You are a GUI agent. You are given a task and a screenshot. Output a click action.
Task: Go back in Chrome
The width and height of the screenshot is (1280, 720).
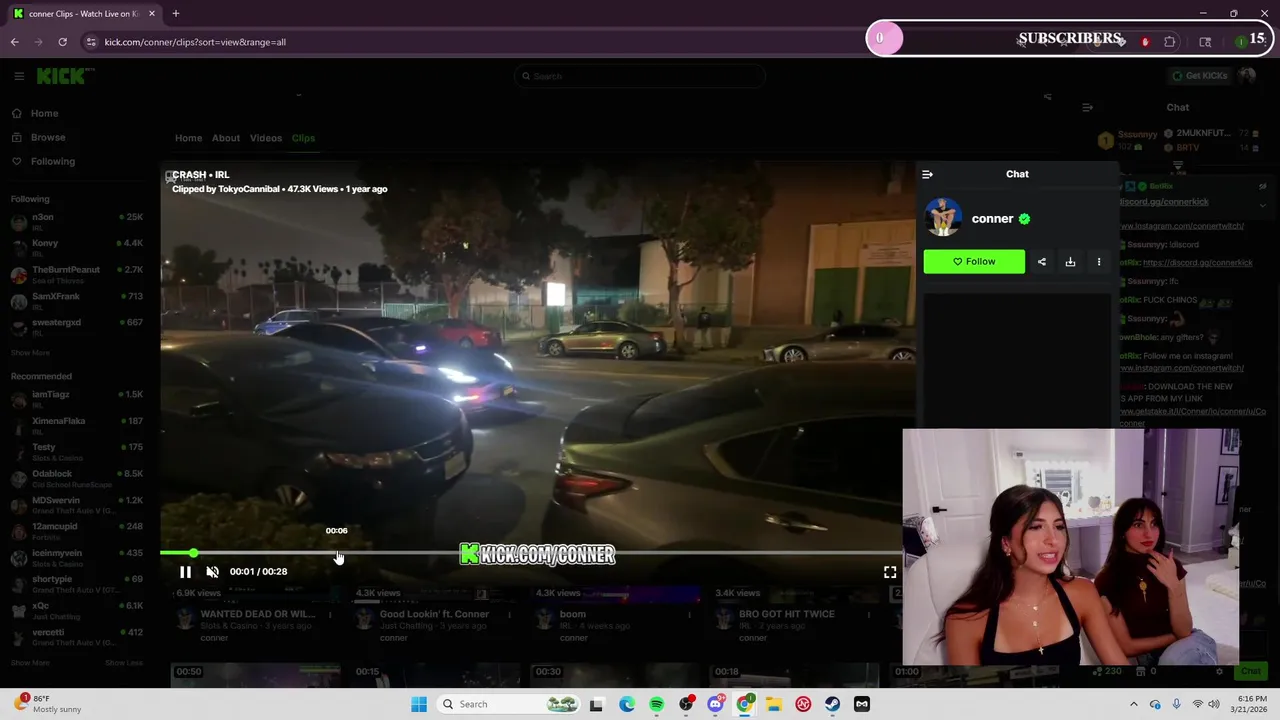tap(15, 42)
